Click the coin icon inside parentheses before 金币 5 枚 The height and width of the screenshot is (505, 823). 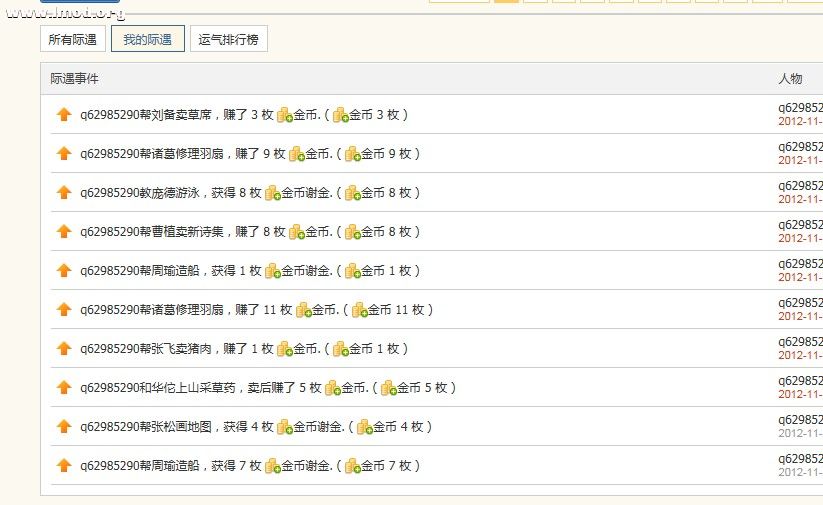point(388,388)
